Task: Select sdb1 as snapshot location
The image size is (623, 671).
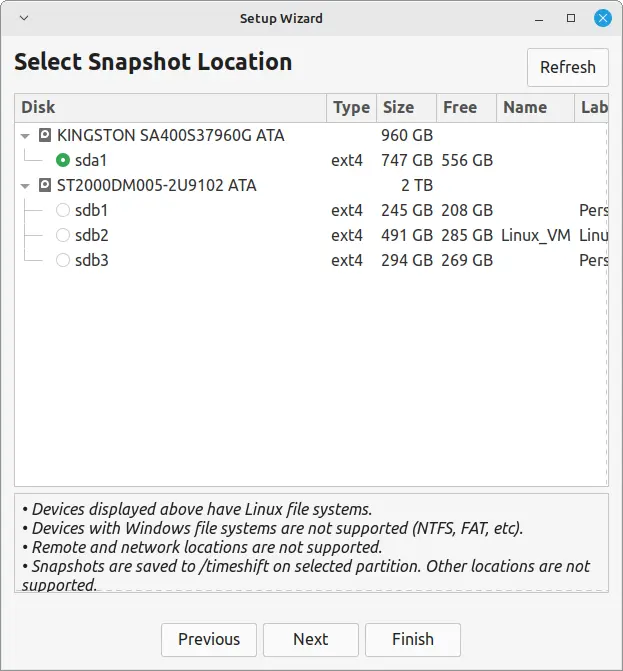Action: (63, 210)
